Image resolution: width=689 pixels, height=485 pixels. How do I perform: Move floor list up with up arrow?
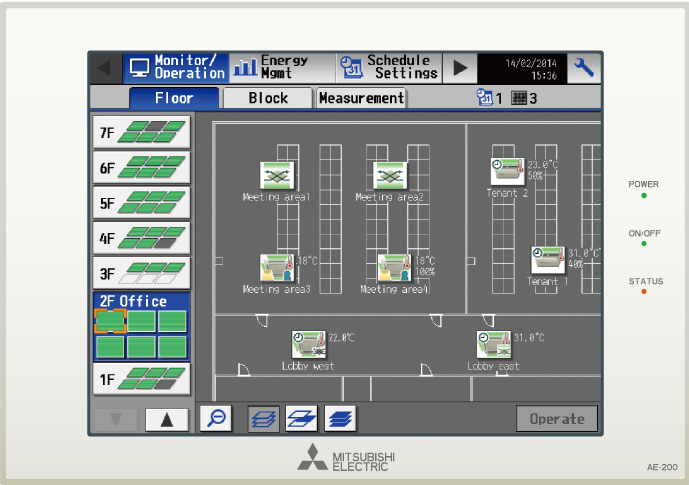[x=167, y=420]
